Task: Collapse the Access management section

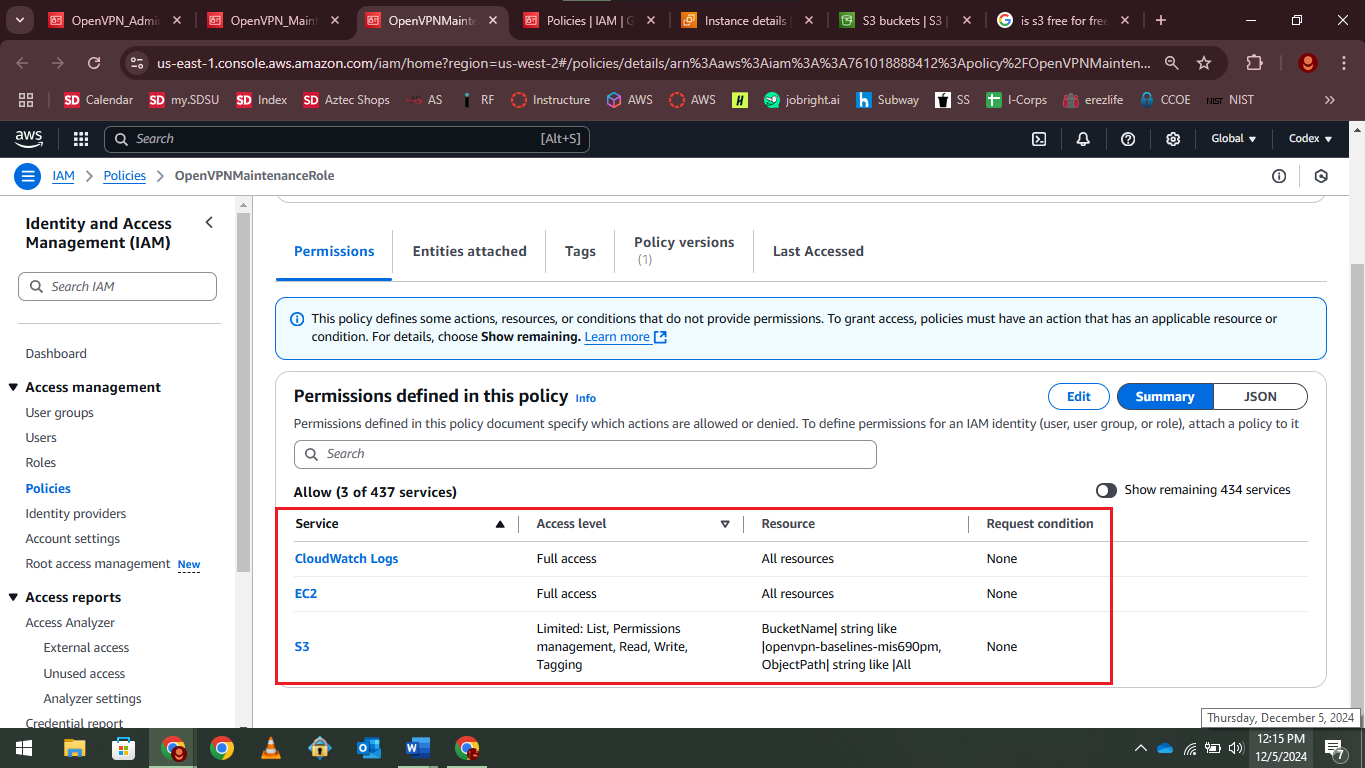Action: click(14, 388)
